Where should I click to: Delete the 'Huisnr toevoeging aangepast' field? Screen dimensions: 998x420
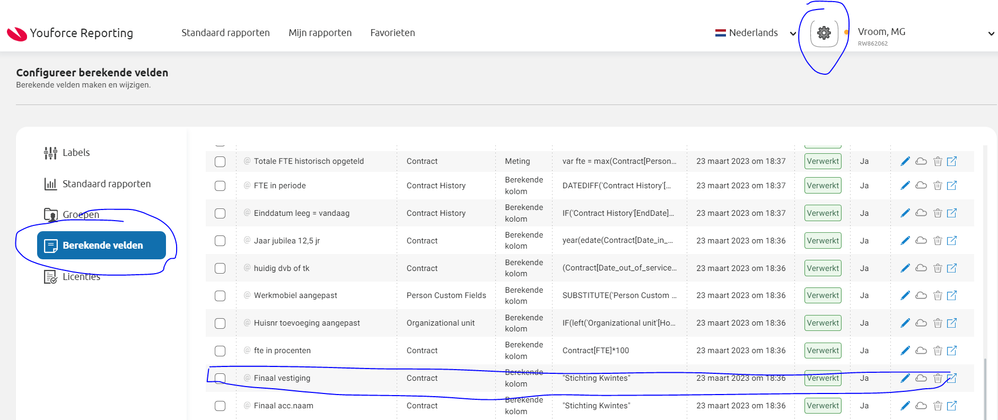click(937, 323)
